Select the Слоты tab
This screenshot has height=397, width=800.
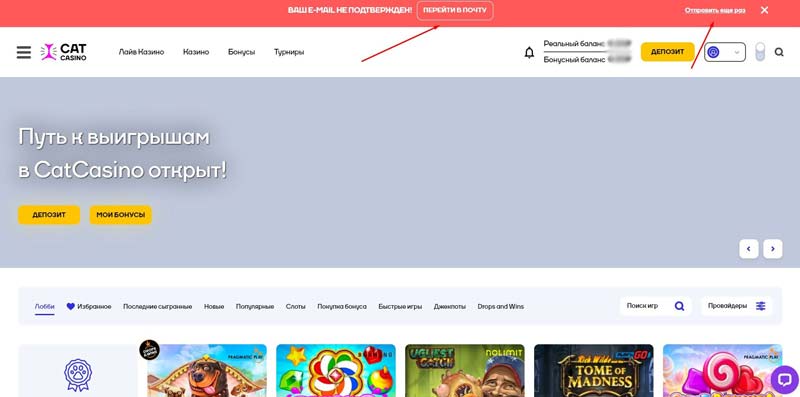click(295, 307)
